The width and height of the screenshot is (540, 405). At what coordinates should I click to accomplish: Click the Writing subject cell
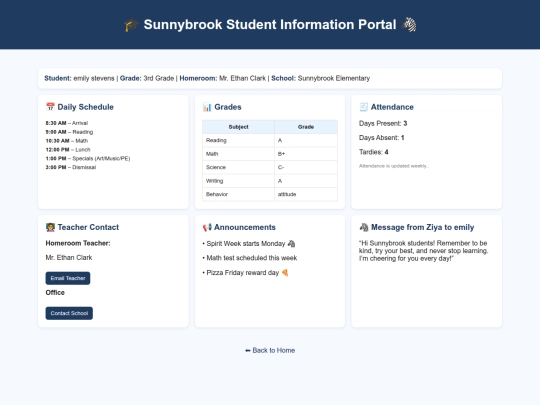238,181
